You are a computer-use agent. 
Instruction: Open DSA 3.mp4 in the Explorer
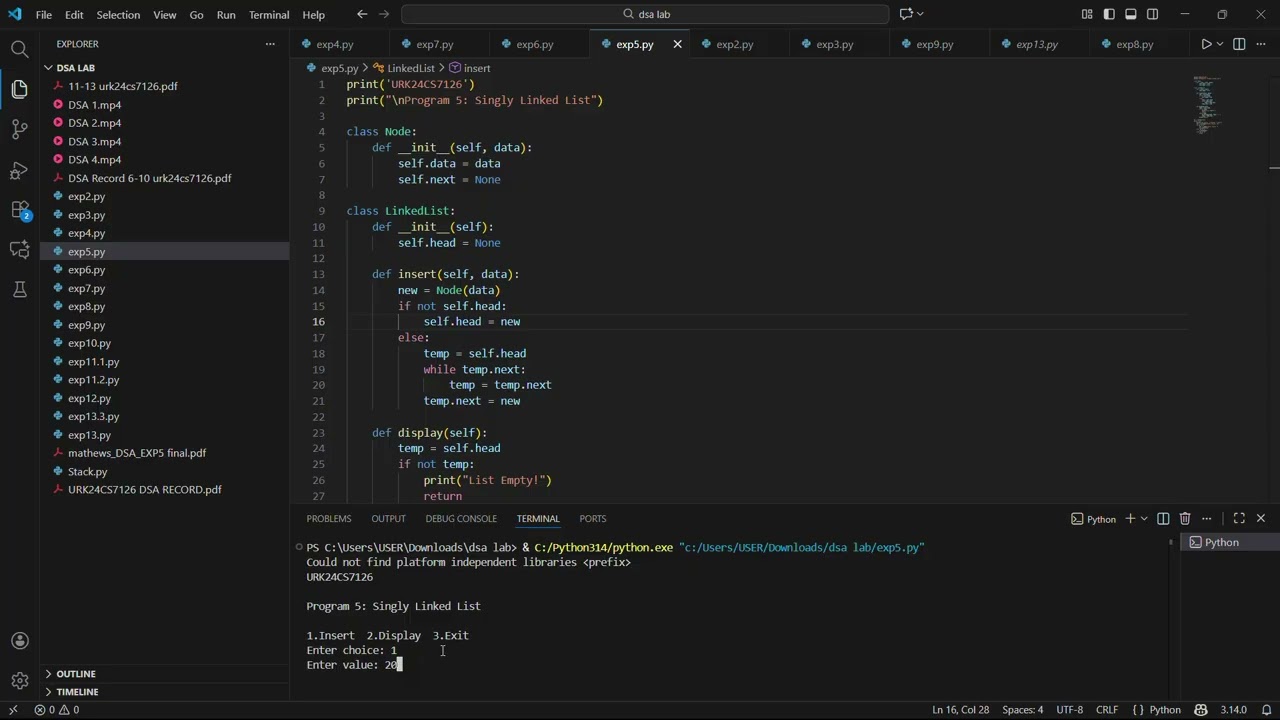point(94,142)
